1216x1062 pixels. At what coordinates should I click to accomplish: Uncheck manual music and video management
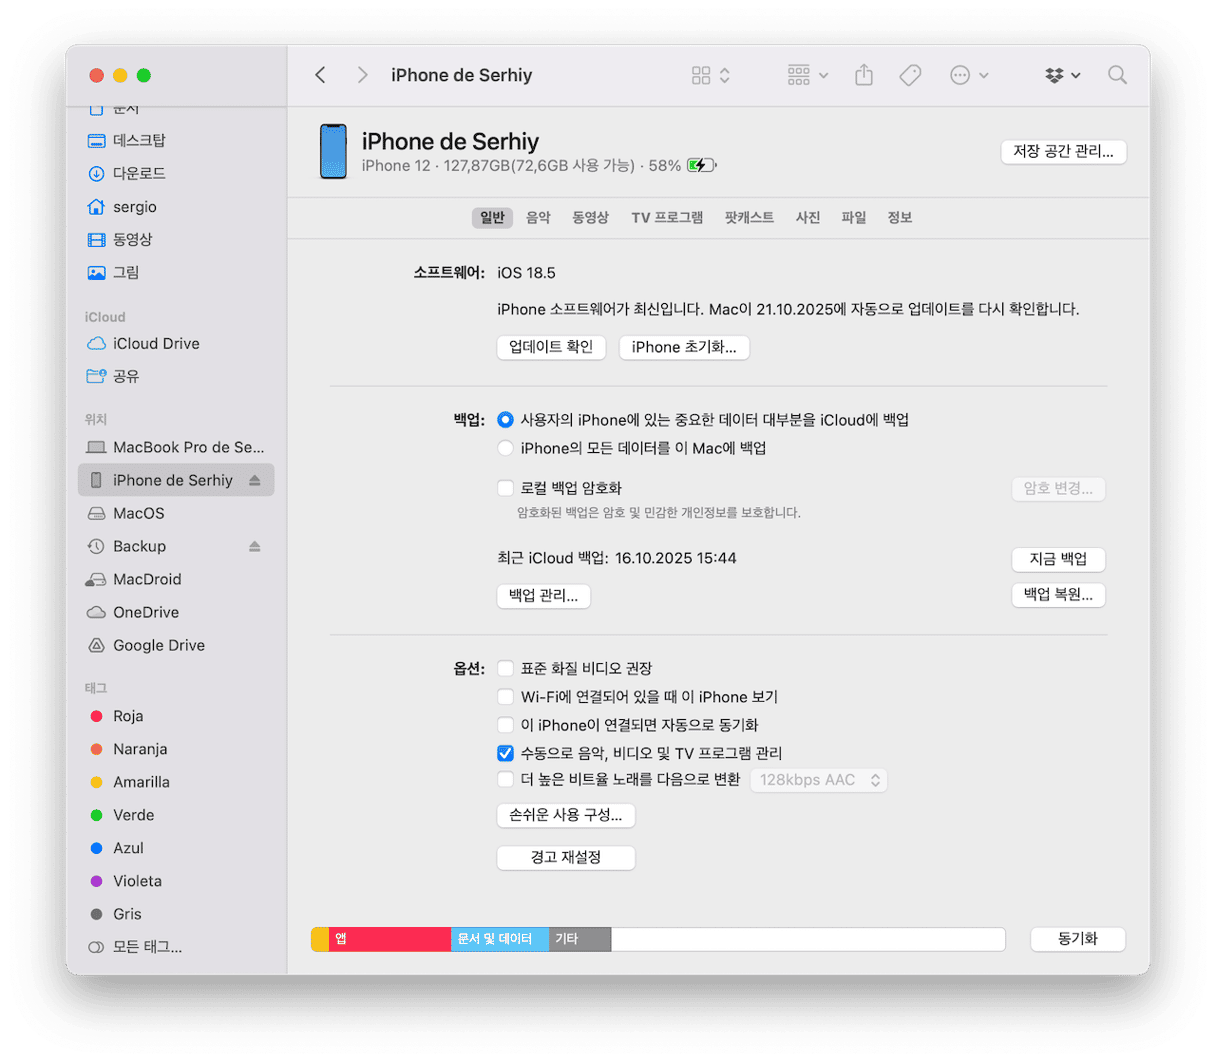click(x=506, y=753)
